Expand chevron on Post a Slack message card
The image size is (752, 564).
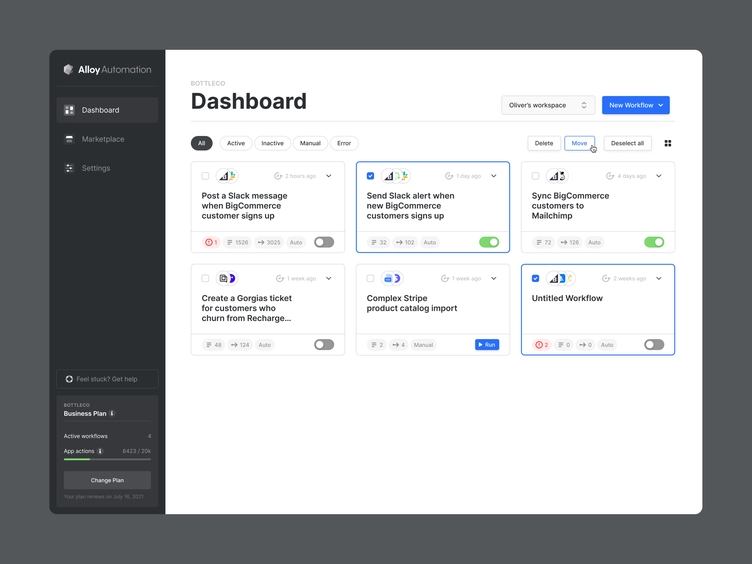[x=329, y=176]
